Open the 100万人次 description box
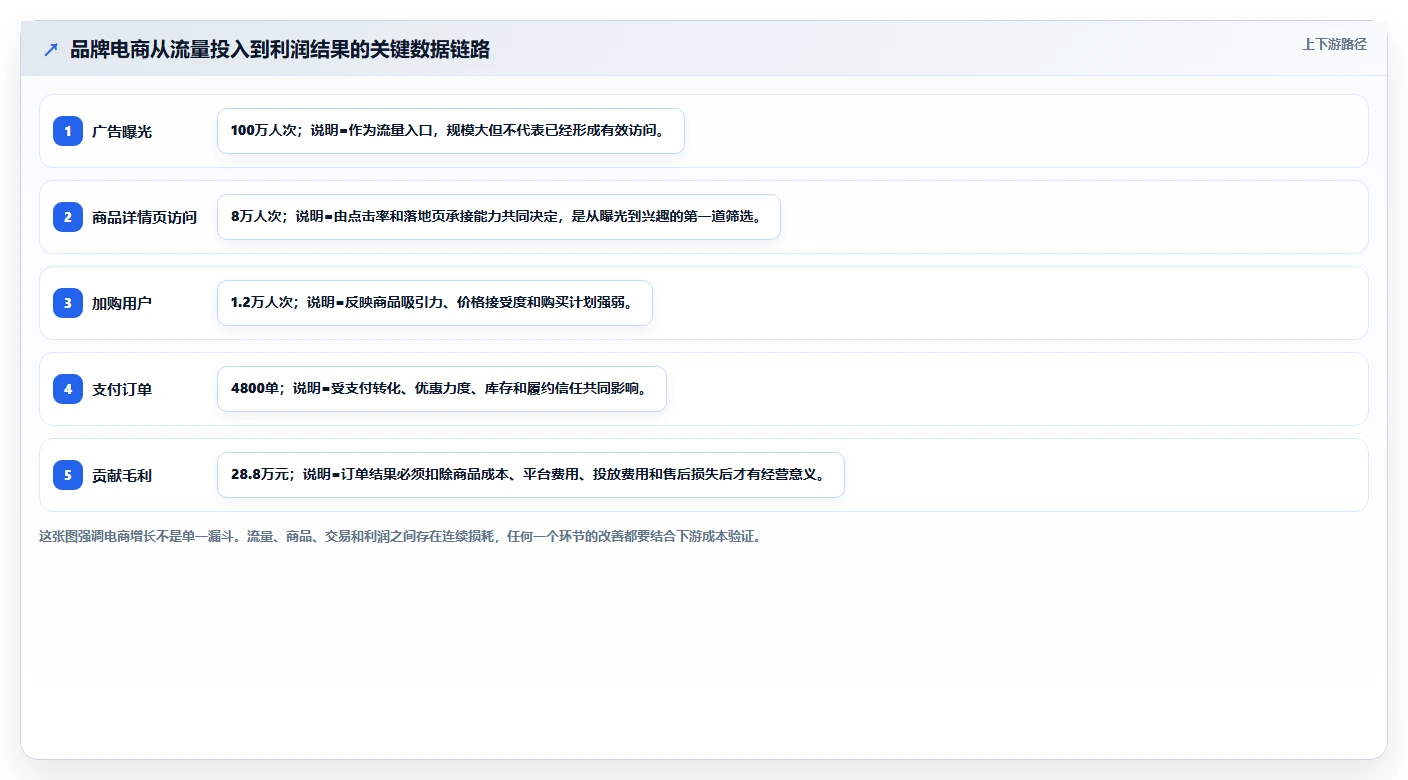The width and height of the screenshot is (1408, 780). 451,131
